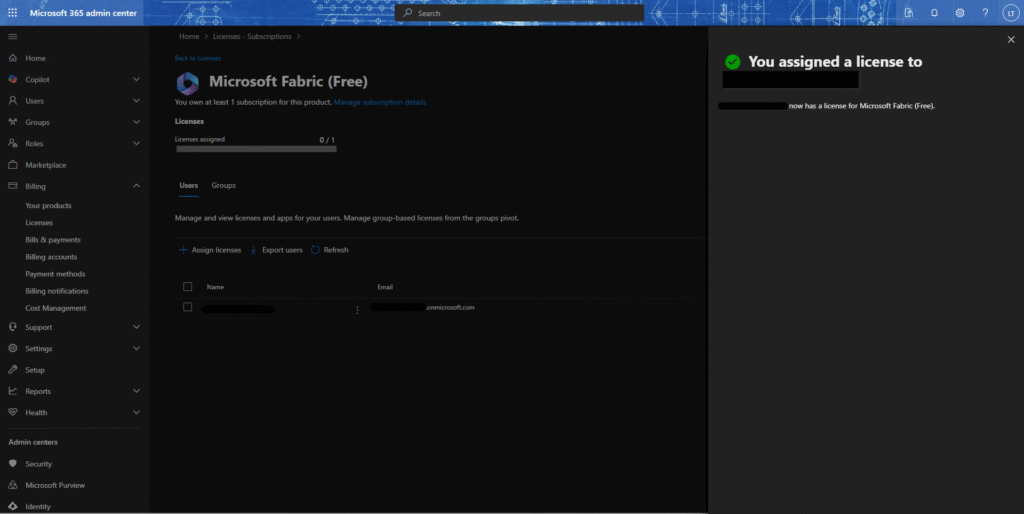Image resolution: width=1024 pixels, height=514 pixels.
Task: Collapse the Billing section in sidebar
Action: (136, 186)
